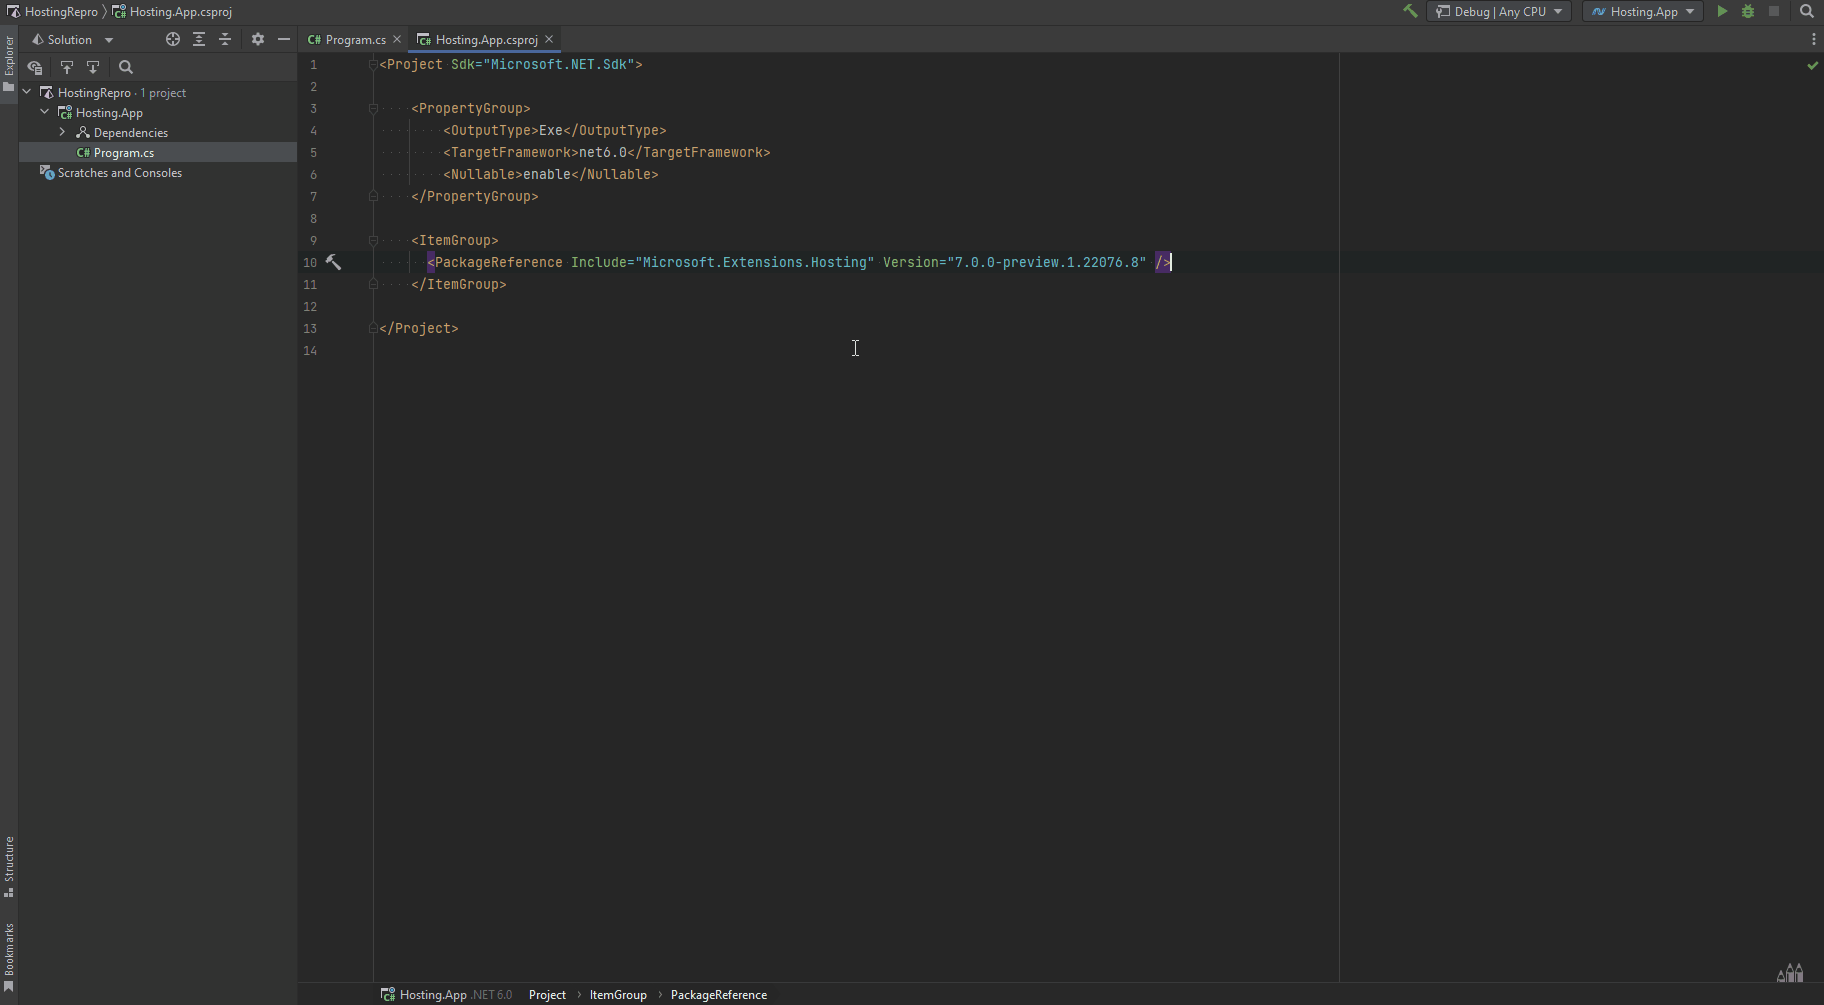Click the magnifier icon in the Solution explorer toolbar
Image resolution: width=1824 pixels, height=1005 pixels.
(126, 67)
